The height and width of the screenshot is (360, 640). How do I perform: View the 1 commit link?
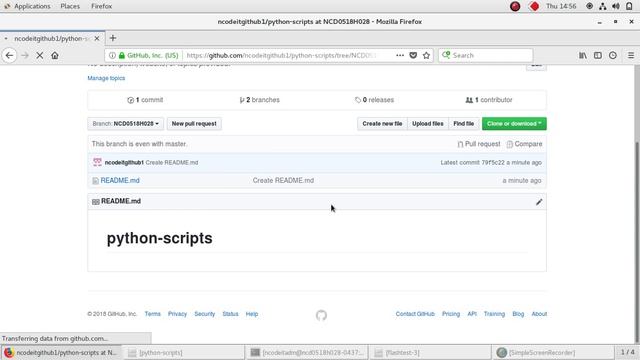click(x=145, y=100)
